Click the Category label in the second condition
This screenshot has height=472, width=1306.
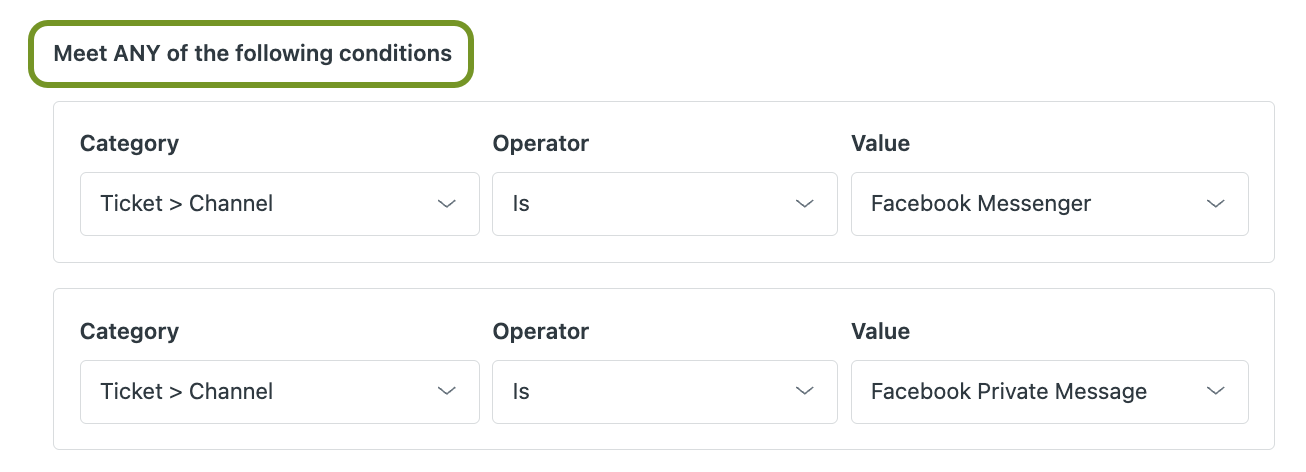[x=129, y=331]
